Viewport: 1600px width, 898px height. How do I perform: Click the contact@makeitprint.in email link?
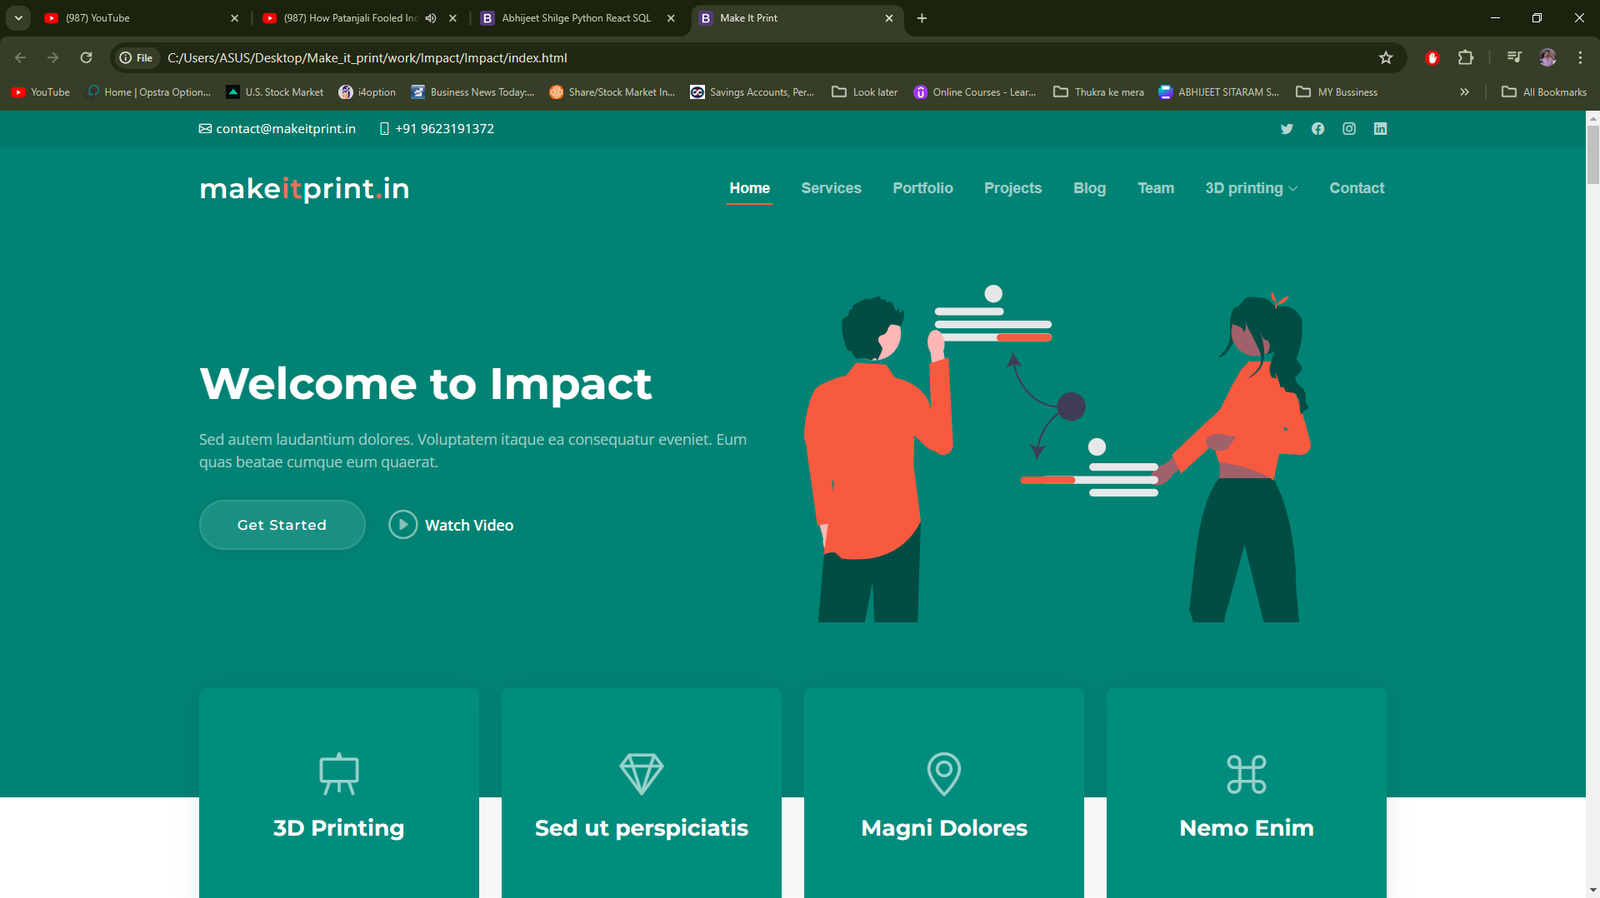pos(285,129)
